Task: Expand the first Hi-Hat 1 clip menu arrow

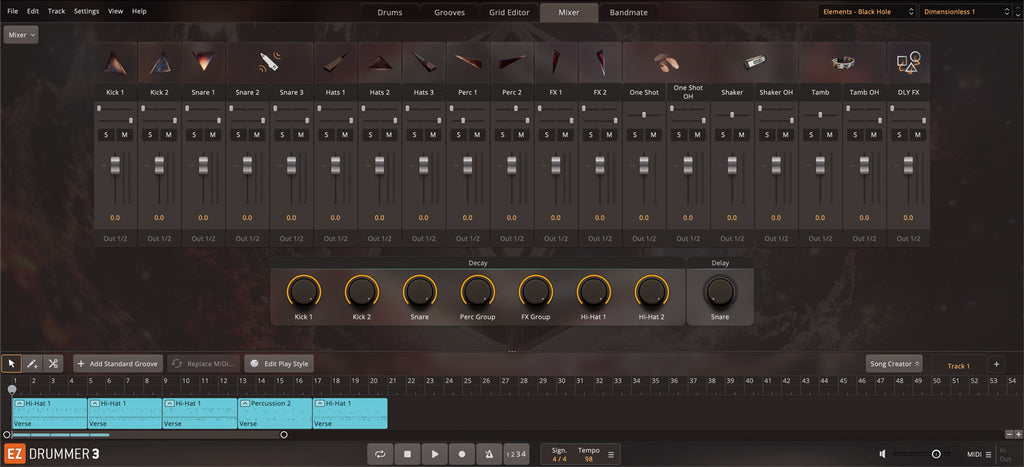Action: (x=20, y=404)
